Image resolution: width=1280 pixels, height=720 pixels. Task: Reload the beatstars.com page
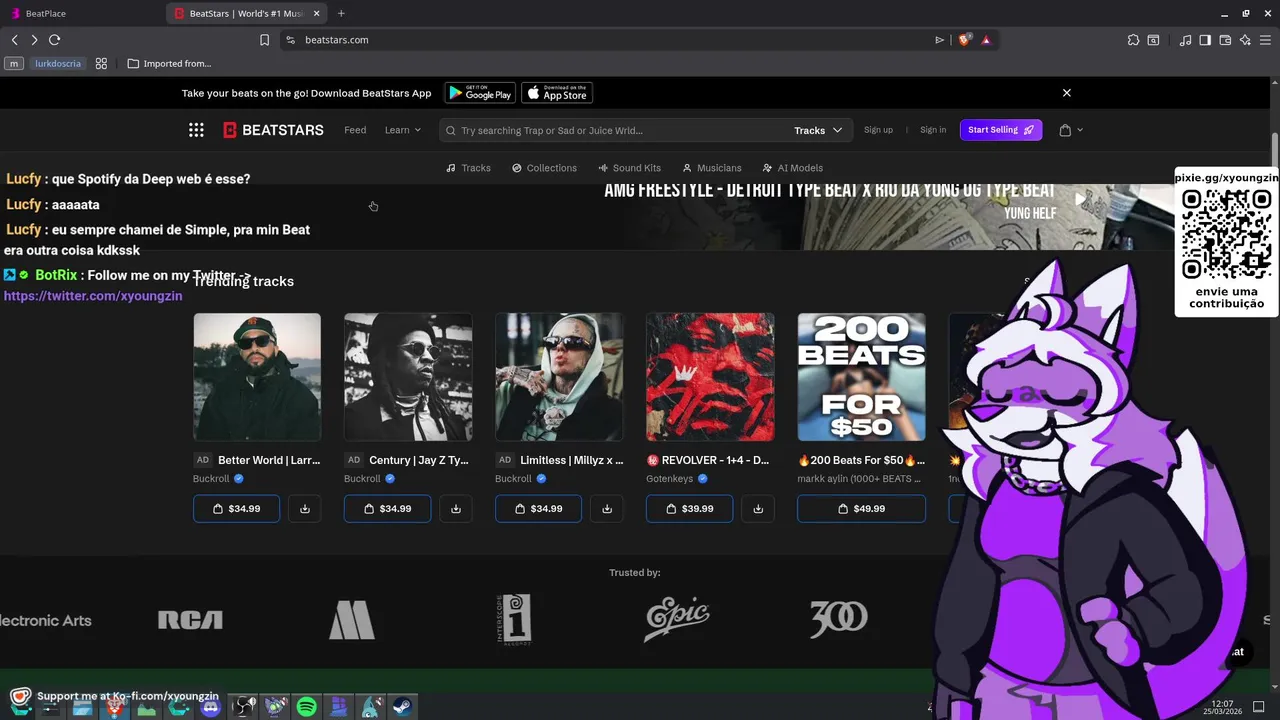[54, 40]
